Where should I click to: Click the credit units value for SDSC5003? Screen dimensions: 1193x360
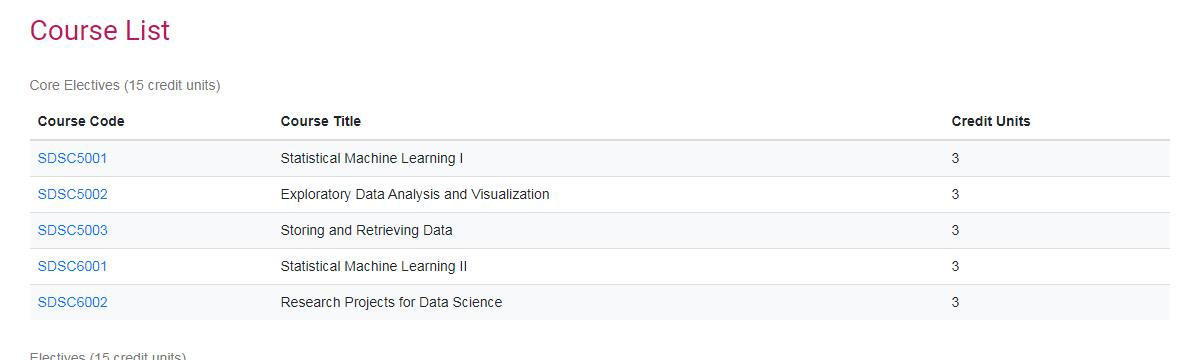point(955,230)
